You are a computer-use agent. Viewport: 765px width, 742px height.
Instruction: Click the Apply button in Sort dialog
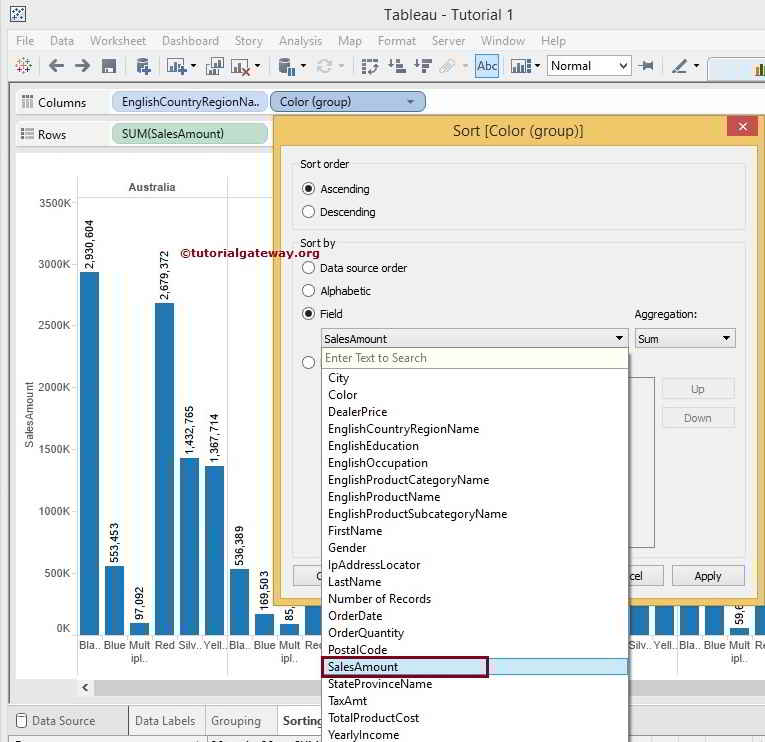coord(708,576)
